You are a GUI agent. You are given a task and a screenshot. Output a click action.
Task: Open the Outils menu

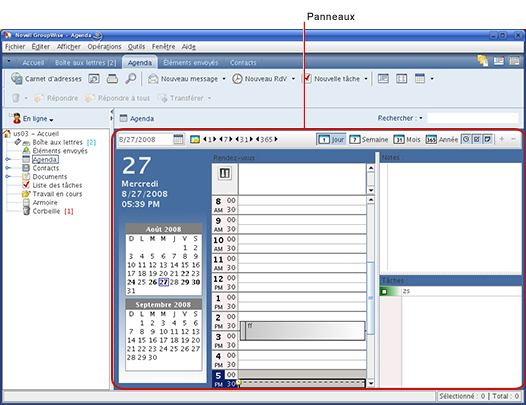coord(136,47)
